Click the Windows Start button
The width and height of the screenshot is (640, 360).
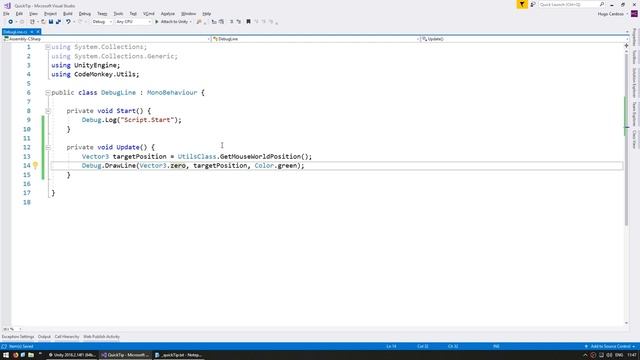[x=6, y=355]
